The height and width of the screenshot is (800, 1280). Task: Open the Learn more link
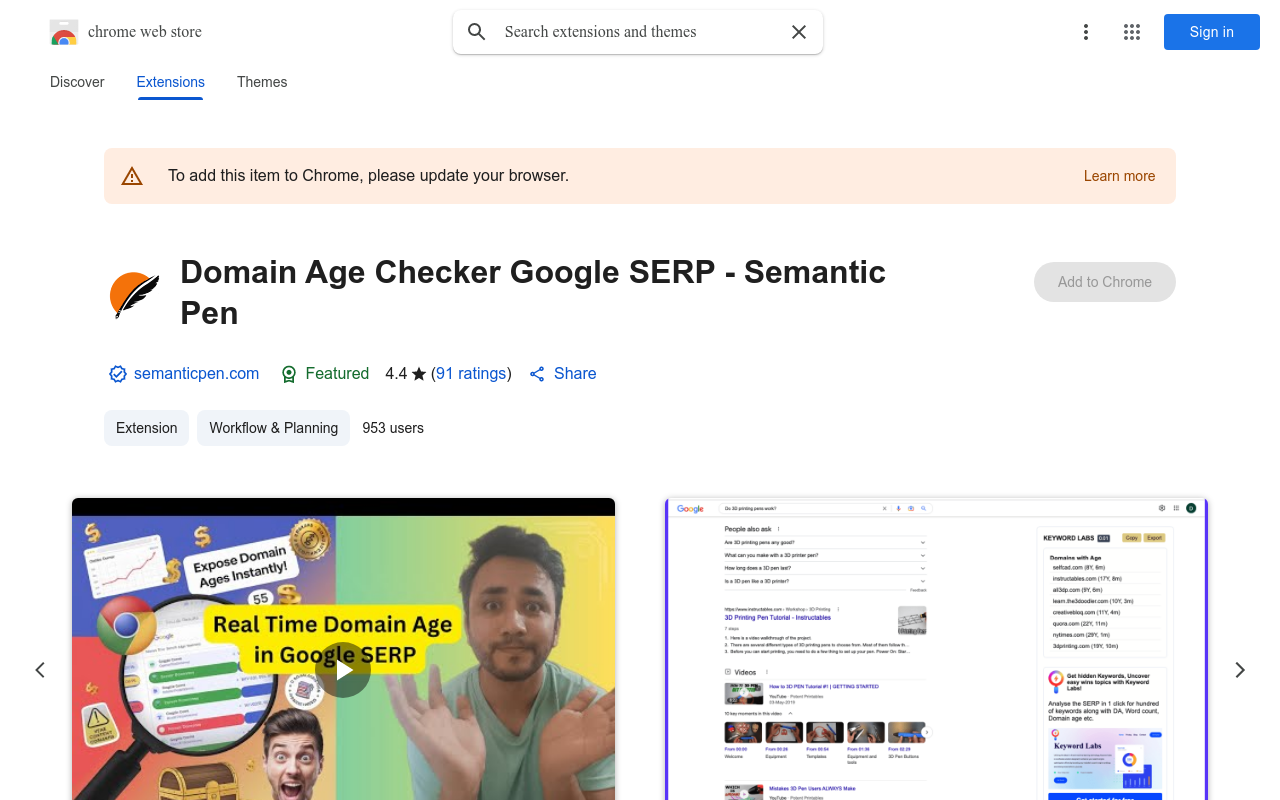pyautogui.click(x=1119, y=176)
